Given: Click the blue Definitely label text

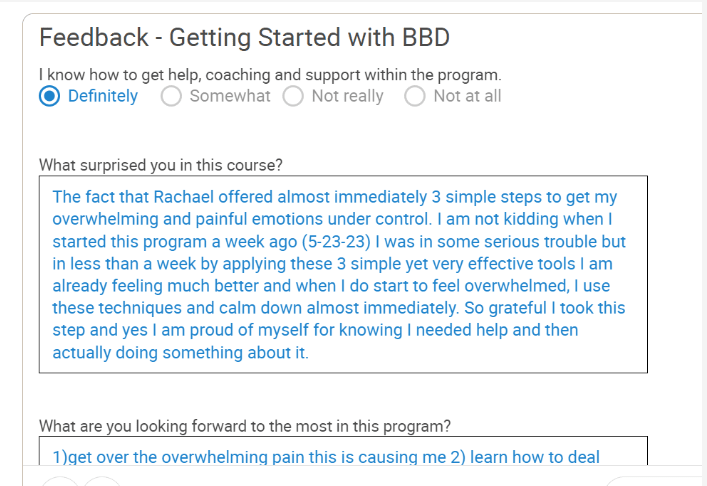Looking at the screenshot, I should 103,96.
